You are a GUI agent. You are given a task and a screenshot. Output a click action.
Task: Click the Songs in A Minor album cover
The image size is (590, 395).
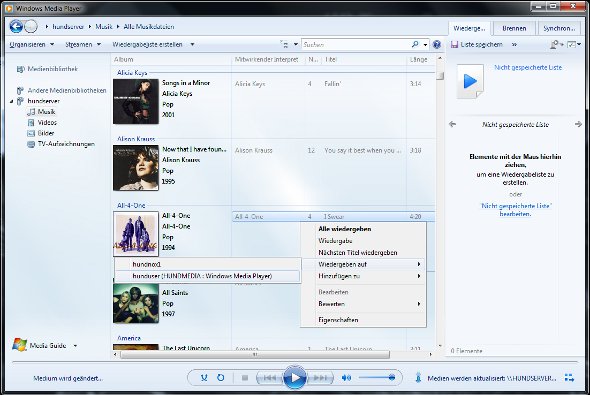[136, 101]
